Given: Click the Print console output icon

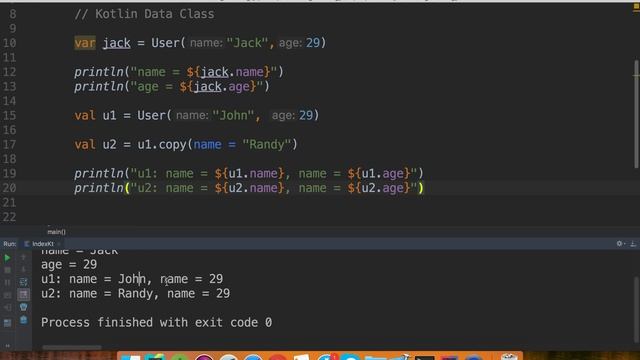Looking at the screenshot, I should pos(23,307).
